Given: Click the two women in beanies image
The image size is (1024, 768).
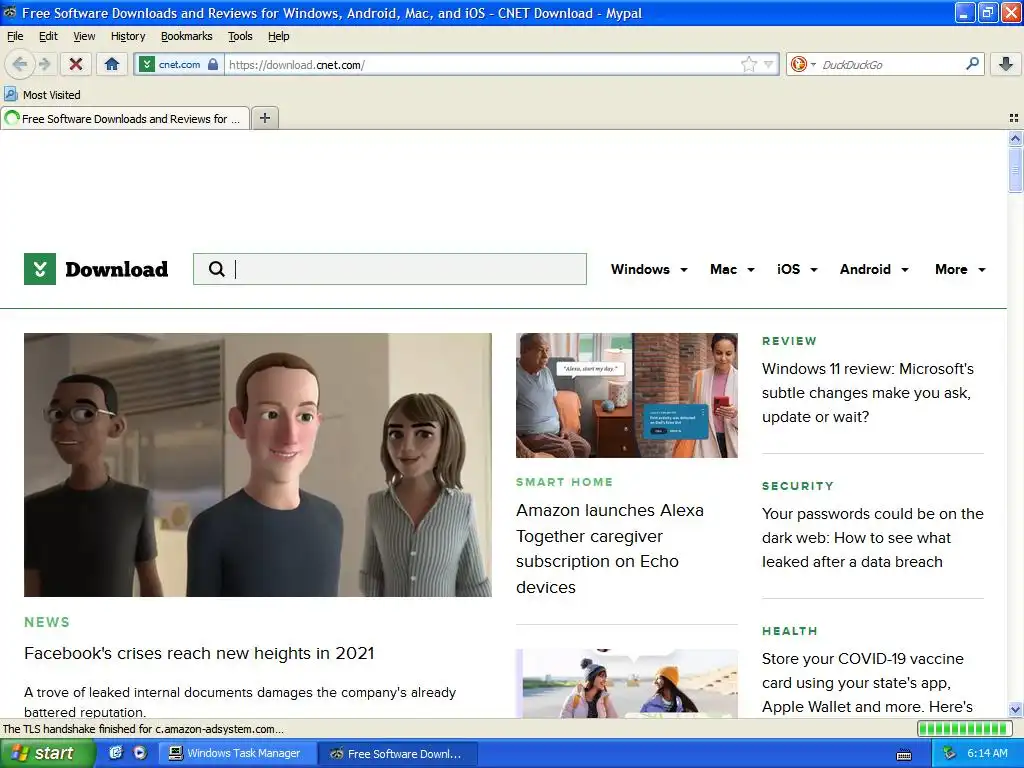Looking at the screenshot, I should pos(627,684).
